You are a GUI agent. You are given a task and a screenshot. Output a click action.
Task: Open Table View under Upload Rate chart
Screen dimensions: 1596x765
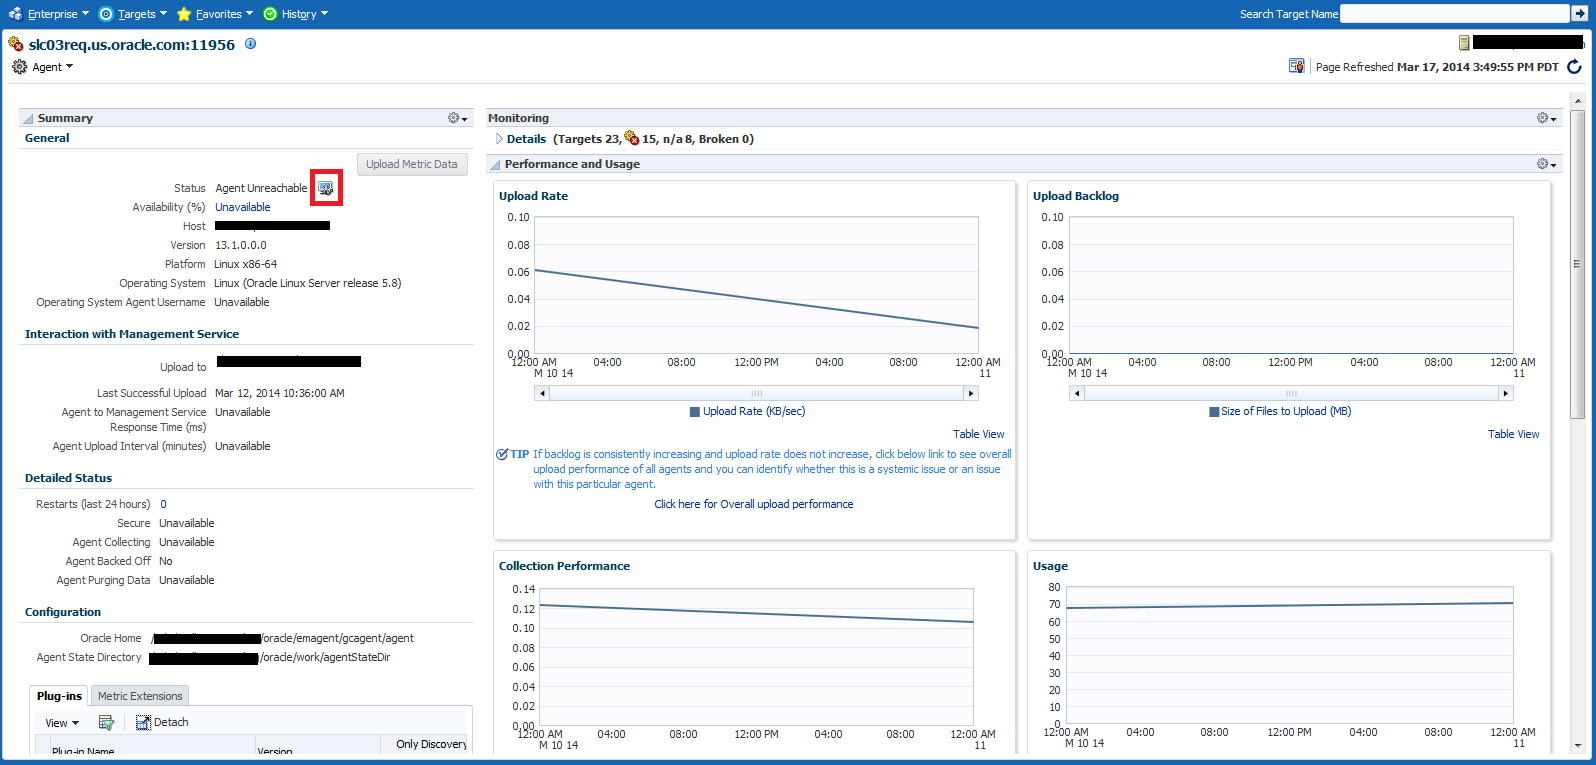point(978,434)
